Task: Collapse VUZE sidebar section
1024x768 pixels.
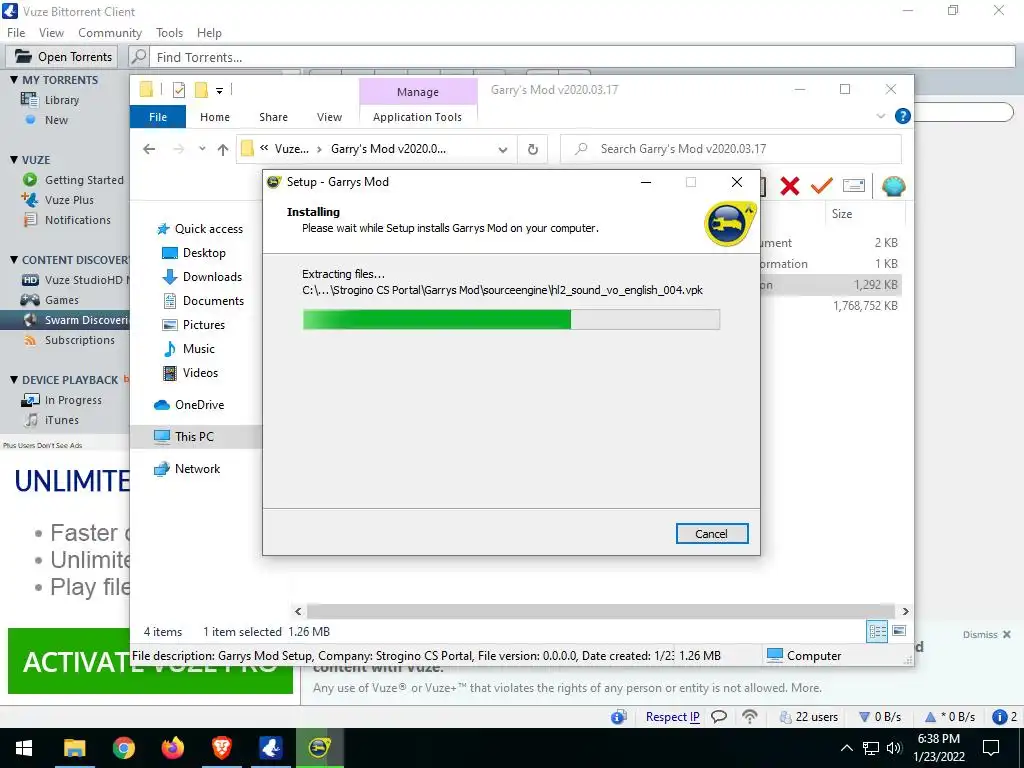Action: point(14,160)
